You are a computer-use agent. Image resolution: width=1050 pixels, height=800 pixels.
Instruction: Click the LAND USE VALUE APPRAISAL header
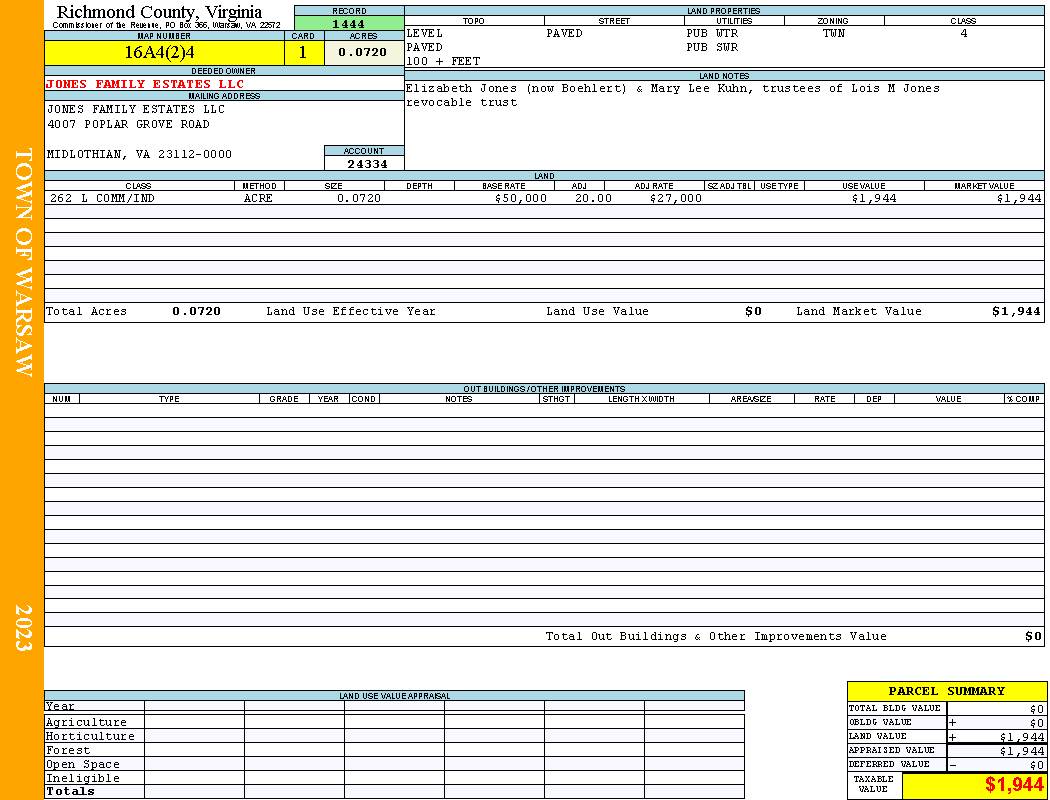394,696
